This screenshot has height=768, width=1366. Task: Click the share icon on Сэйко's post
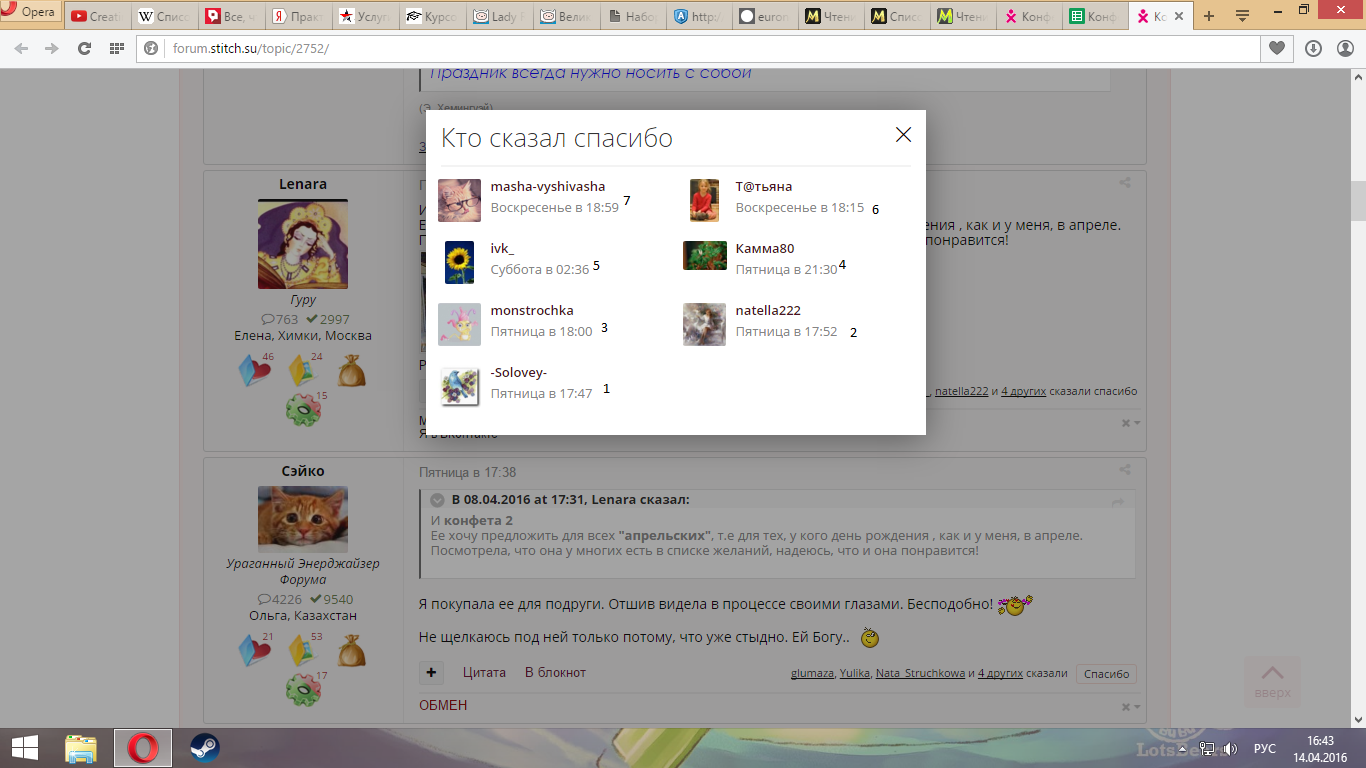tap(1125, 471)
